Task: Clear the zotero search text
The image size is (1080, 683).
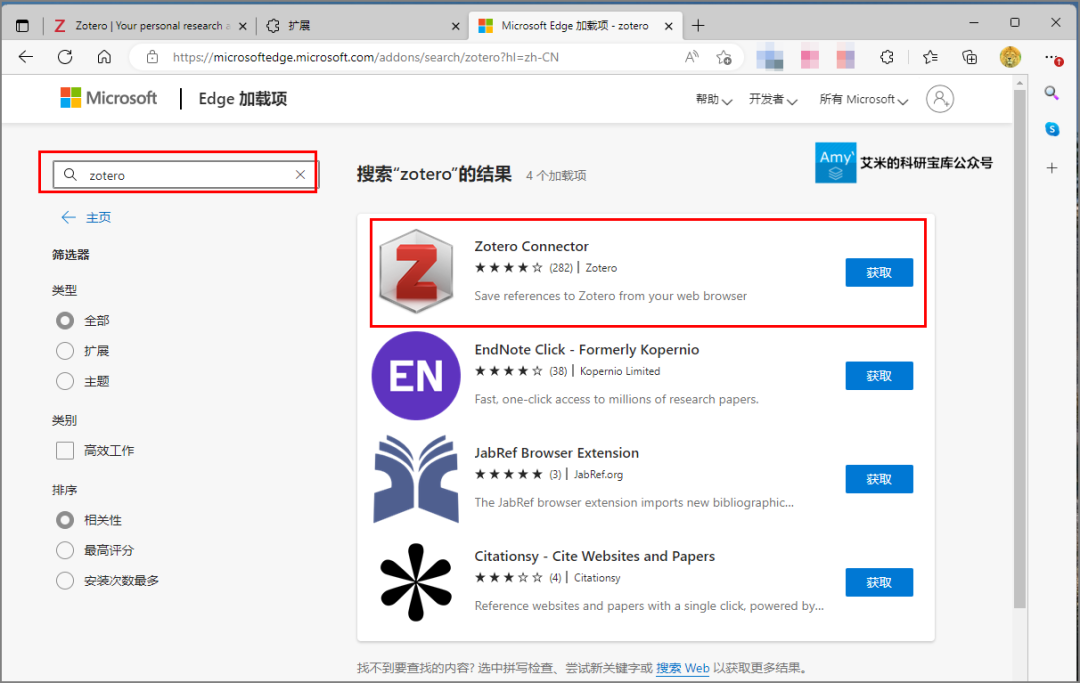Action: 300,175
